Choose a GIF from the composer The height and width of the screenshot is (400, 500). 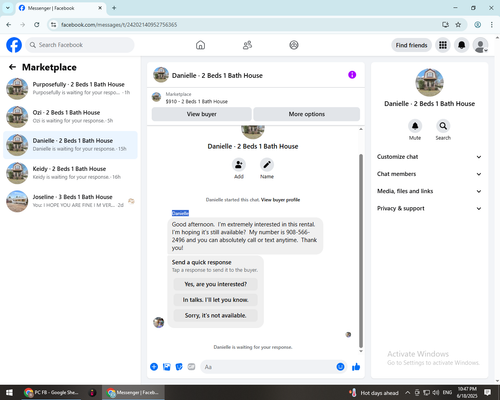click(191, 367)
